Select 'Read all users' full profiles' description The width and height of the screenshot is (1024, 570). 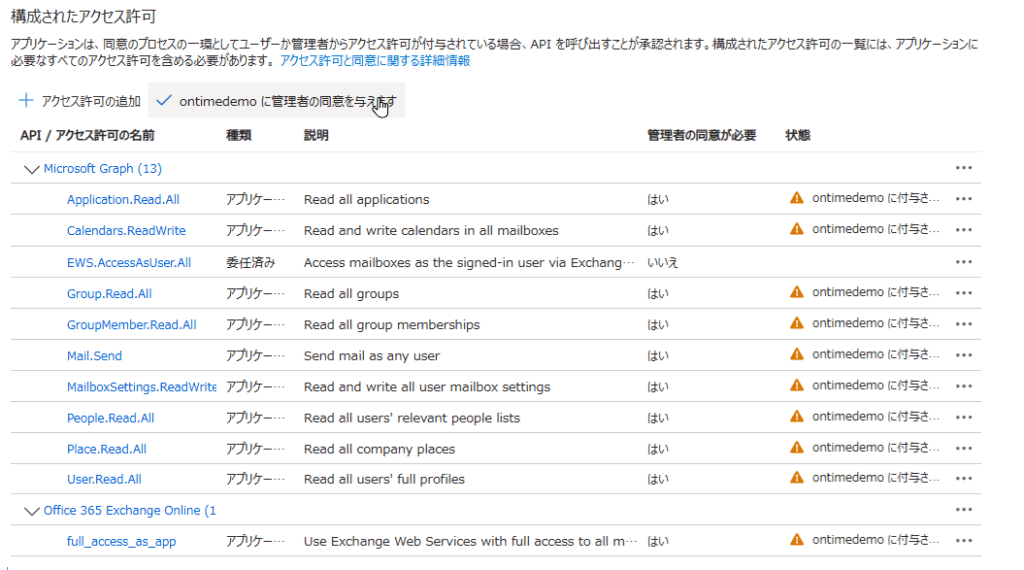(x=384, y=479)
